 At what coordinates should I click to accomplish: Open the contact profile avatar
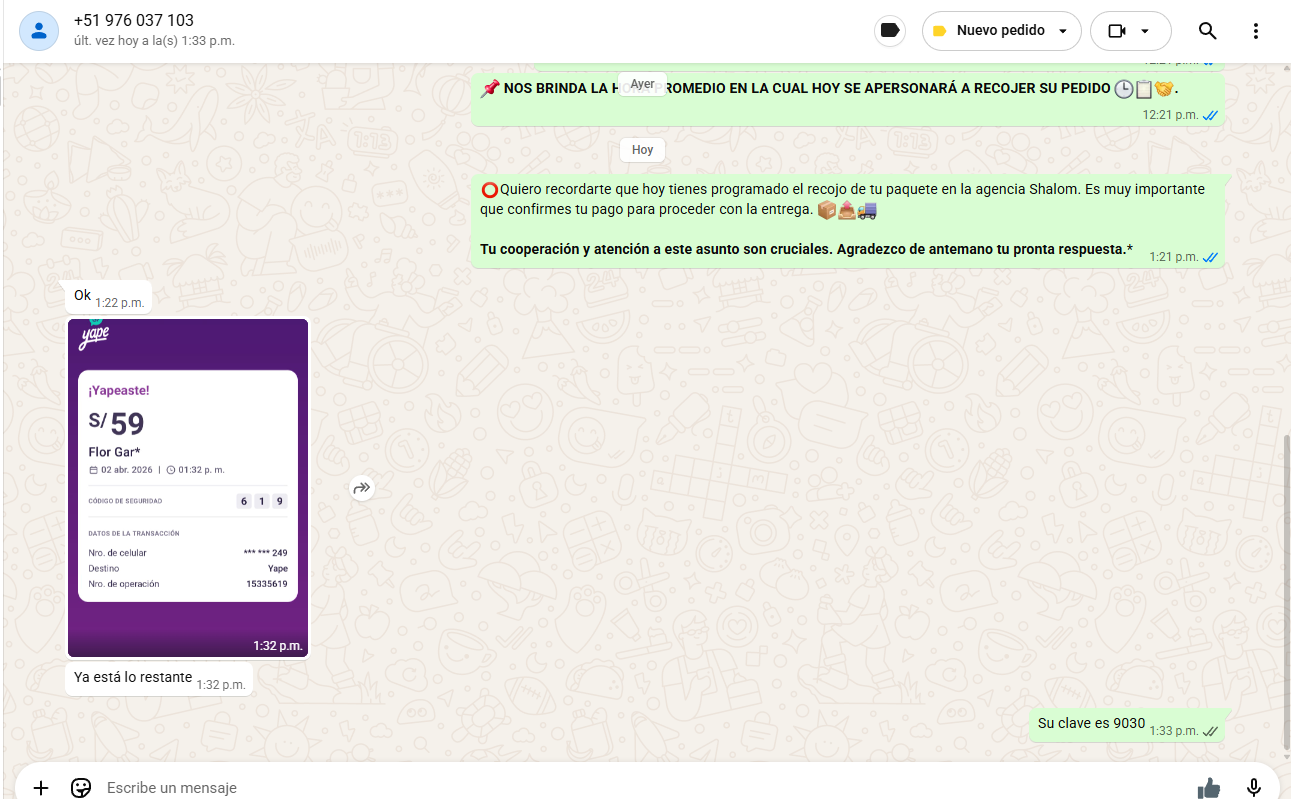[x=38, y=30]
